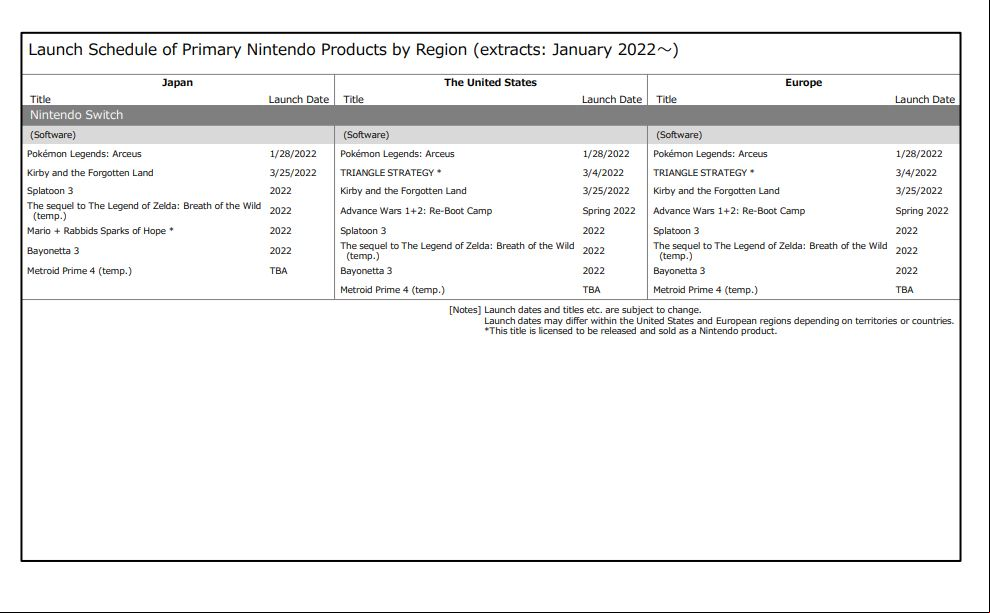Select 'Splatoon 3' in the Japan list
990x613 pixels.
pyautogui.click(x=50, y=191)
